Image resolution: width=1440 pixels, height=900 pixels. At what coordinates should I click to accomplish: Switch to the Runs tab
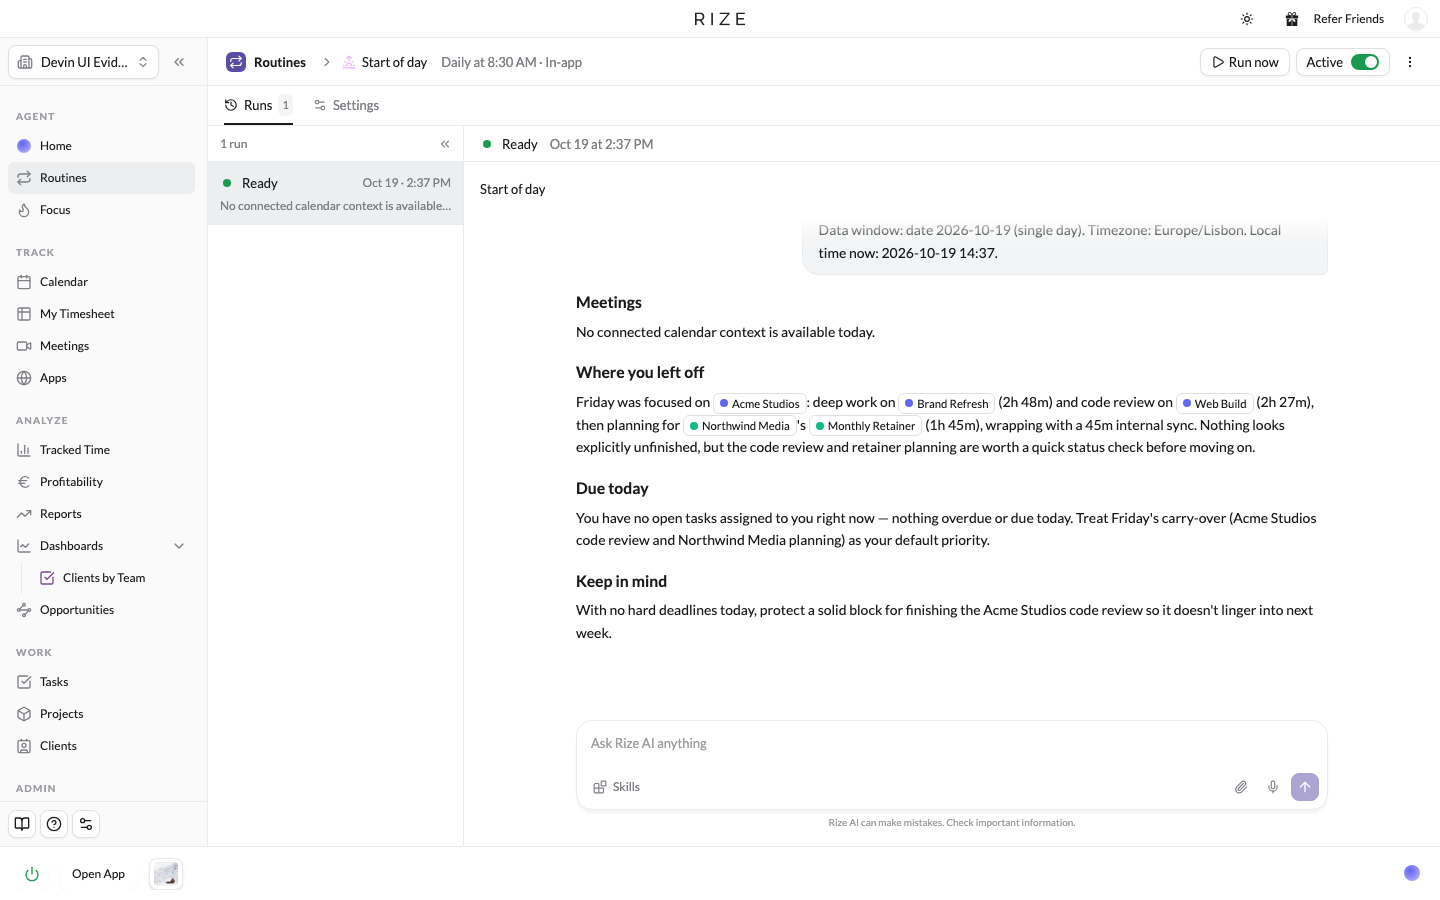[x=257, y=105]
